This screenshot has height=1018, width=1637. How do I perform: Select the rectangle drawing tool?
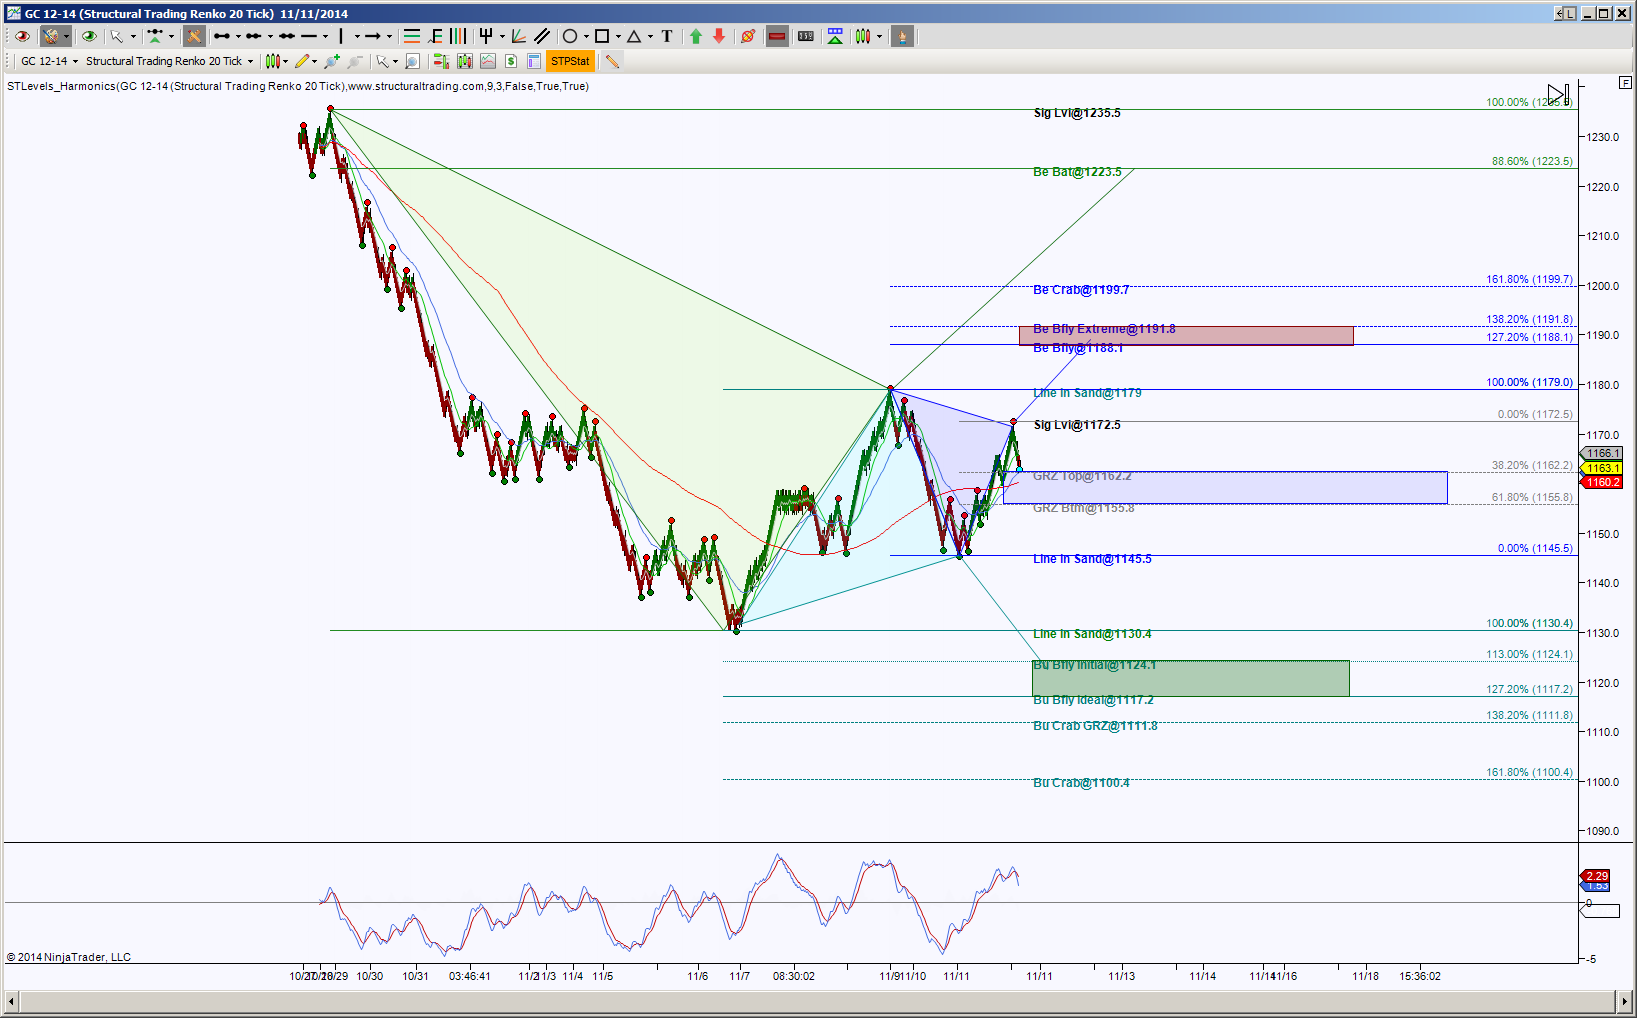602,36
